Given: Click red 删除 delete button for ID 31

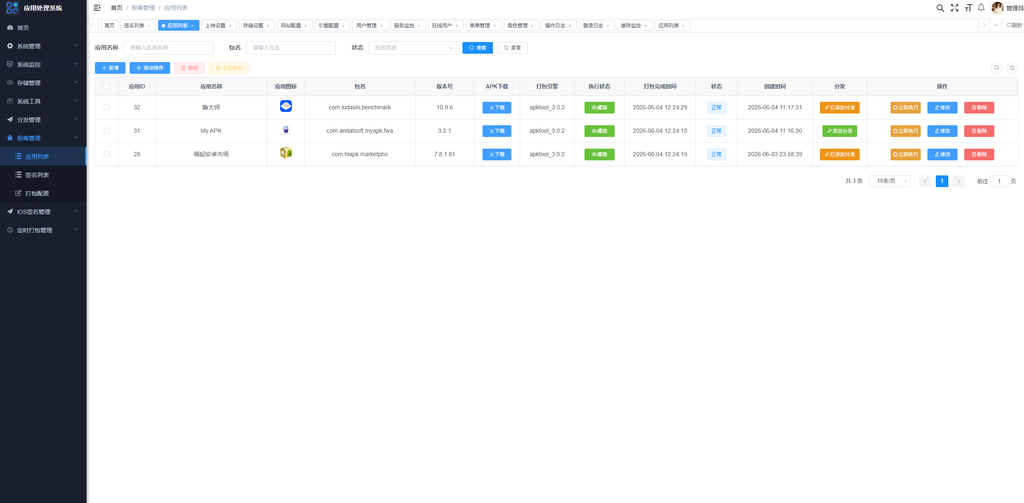Looking at the screenshot, I should [x=979, y=131].
